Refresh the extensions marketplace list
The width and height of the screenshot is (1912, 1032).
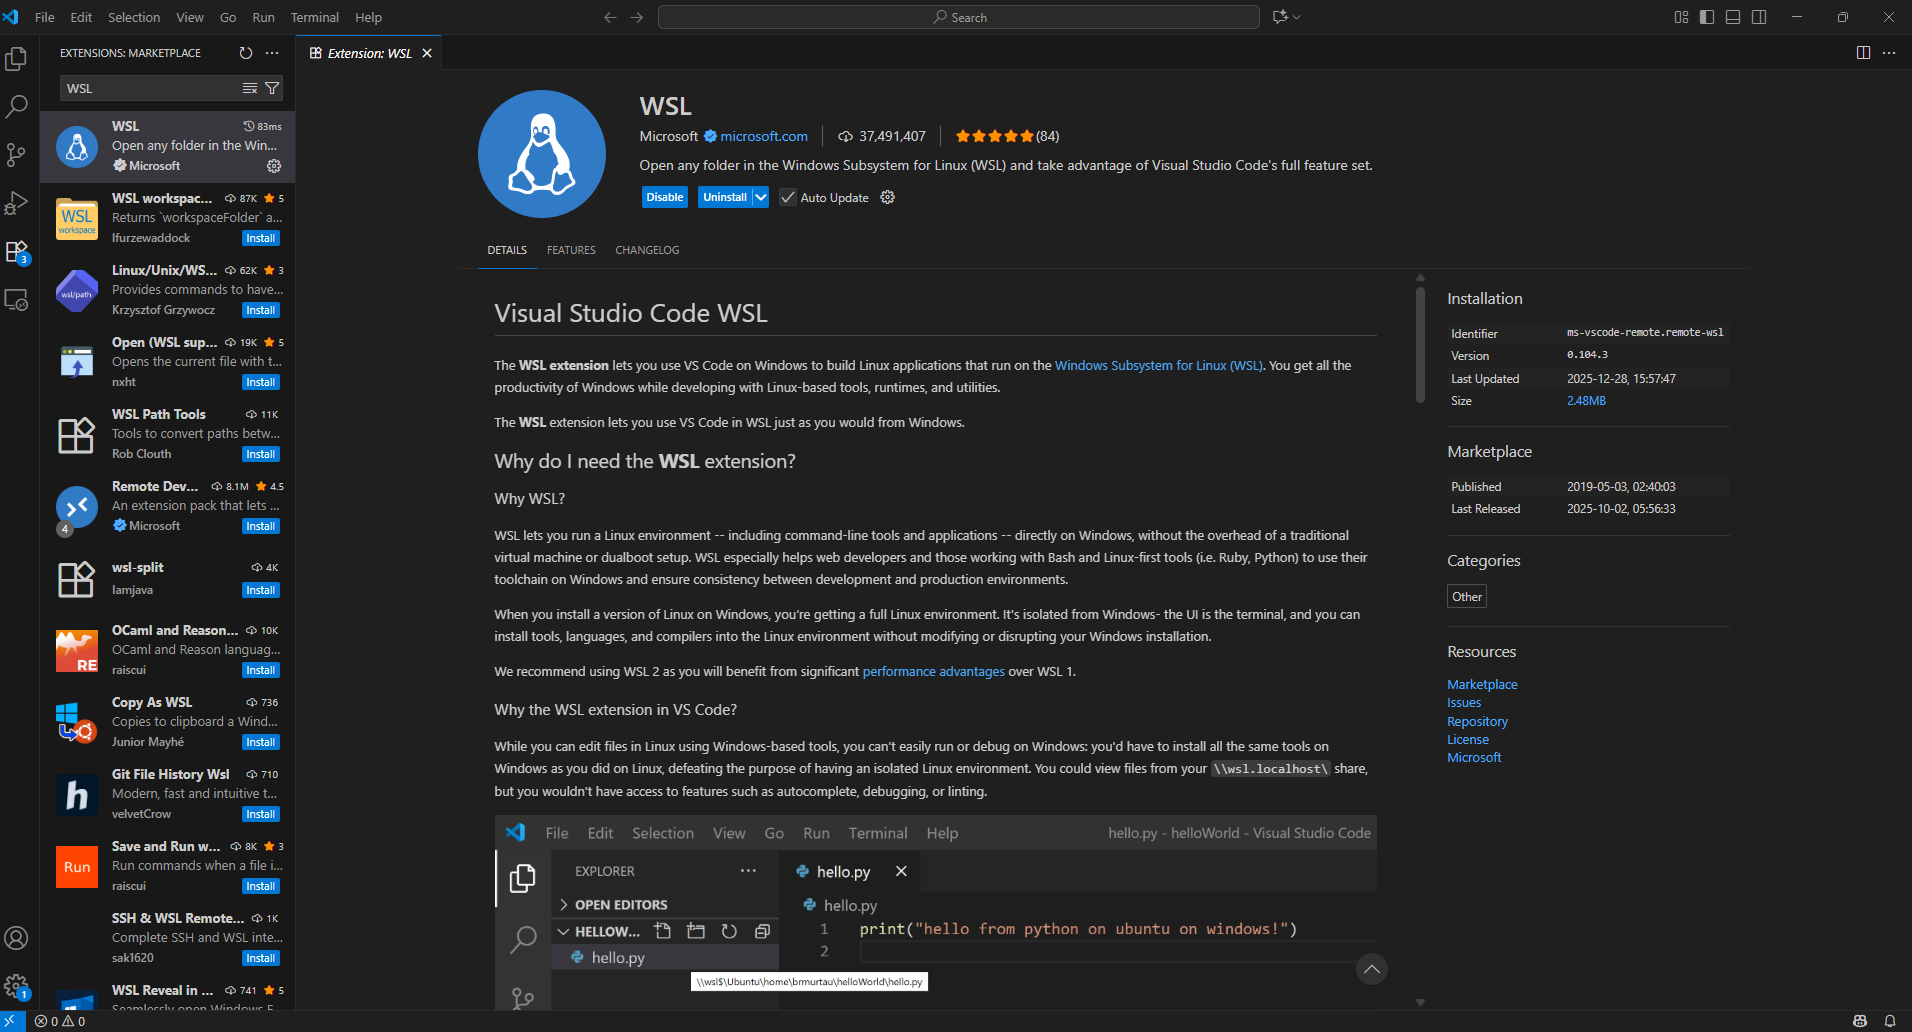pos(246,53)
